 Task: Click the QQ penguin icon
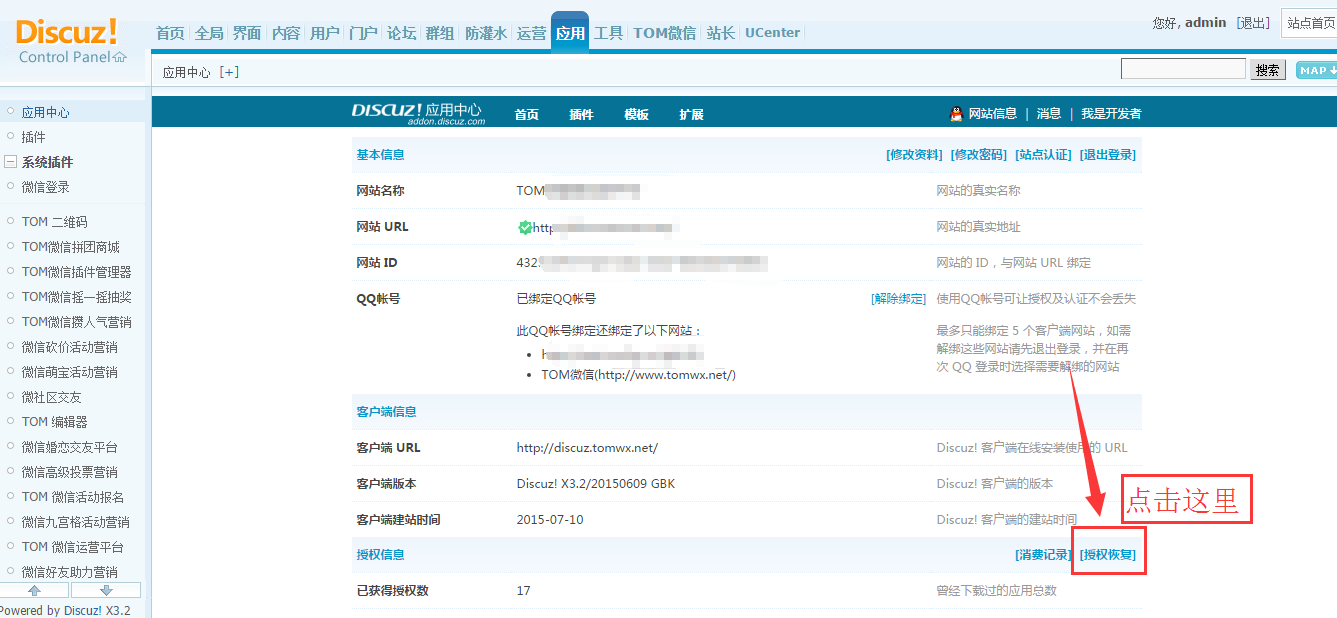click(956, 114)
